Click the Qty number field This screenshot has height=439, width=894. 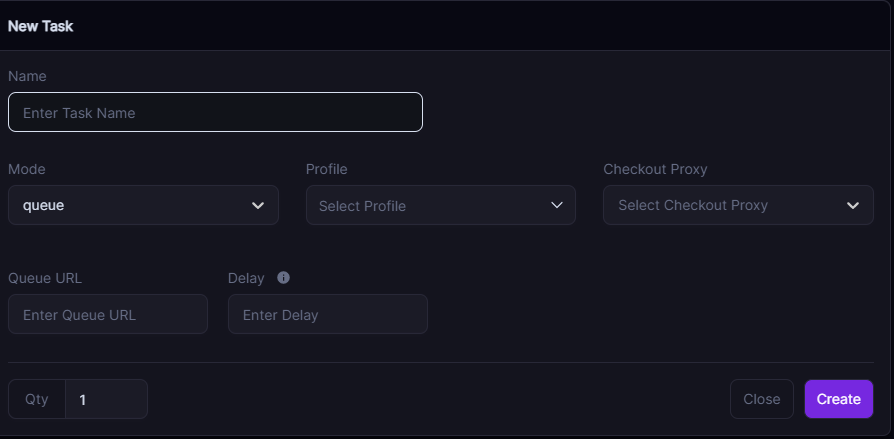(x=107, y=399)
